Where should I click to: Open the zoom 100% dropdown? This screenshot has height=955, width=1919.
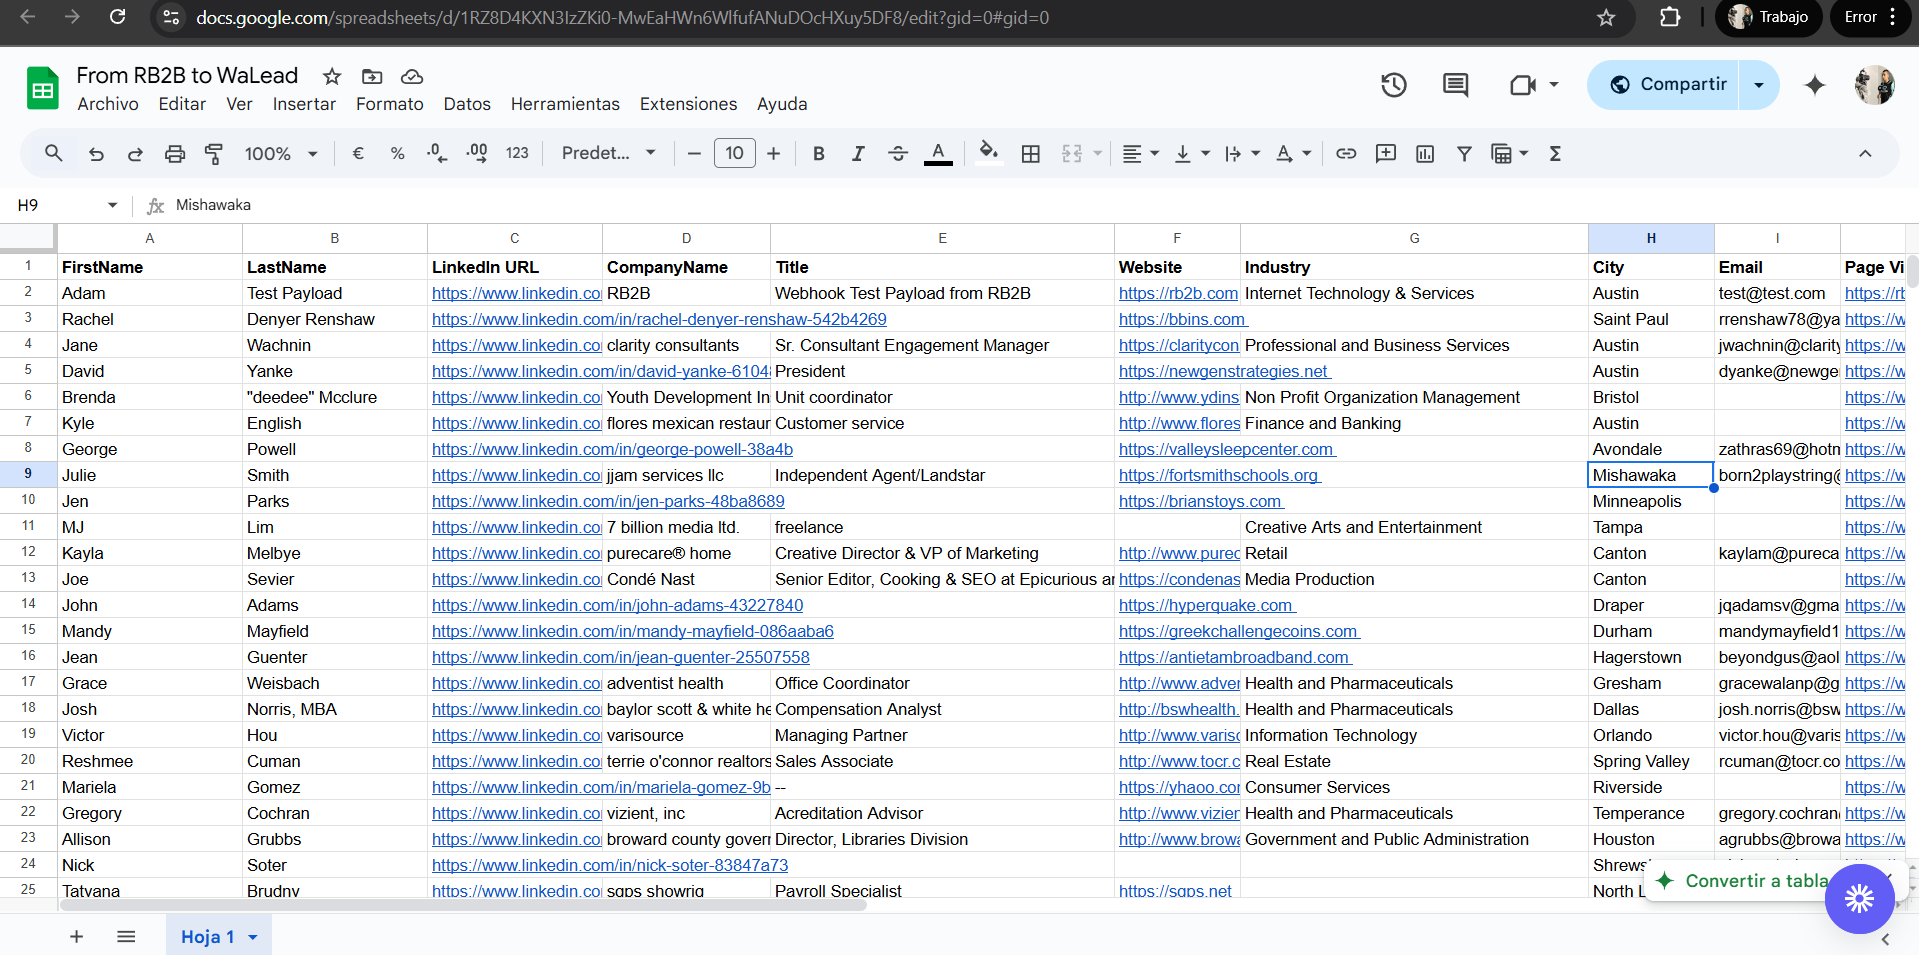pos(281,153)
